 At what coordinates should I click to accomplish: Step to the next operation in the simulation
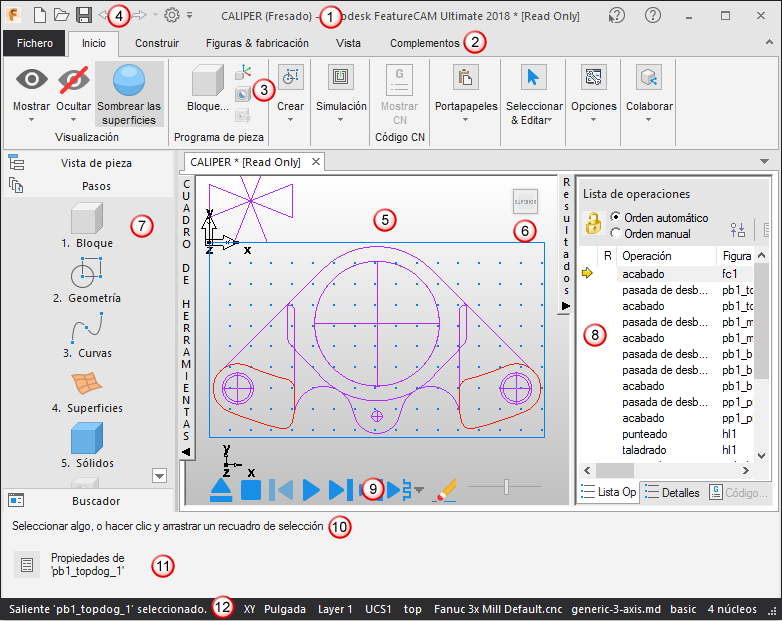pos(341,490)
